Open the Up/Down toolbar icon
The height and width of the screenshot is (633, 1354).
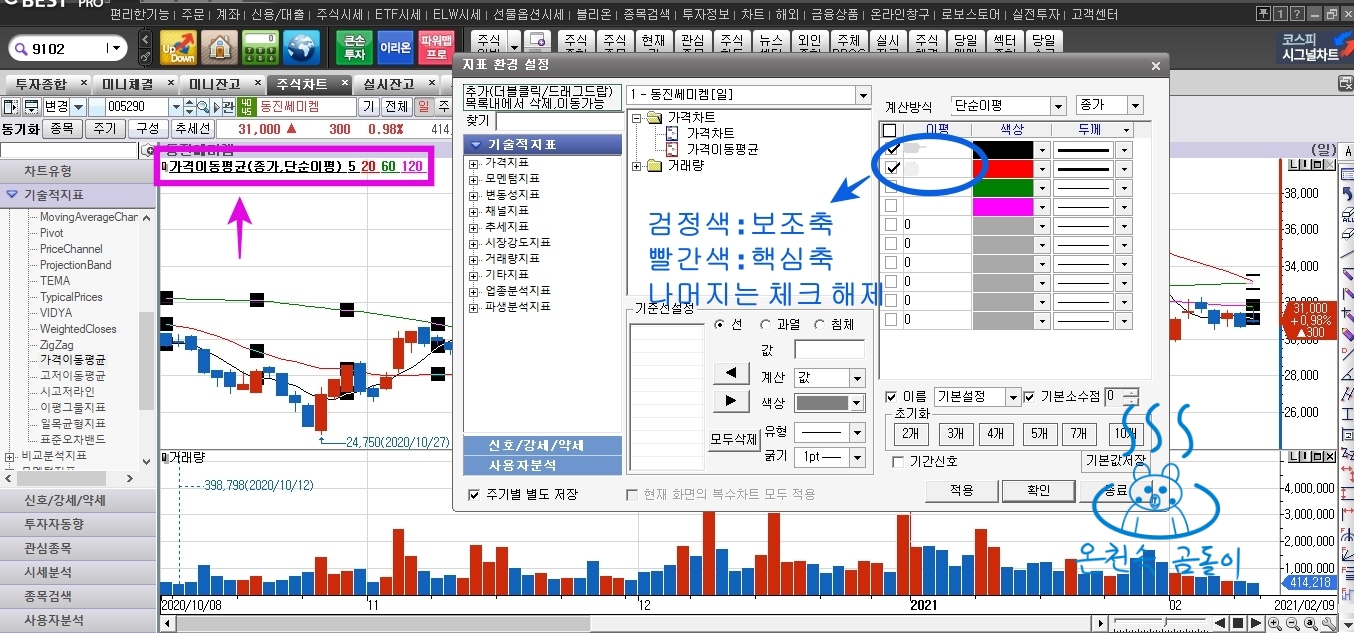click(x=178, y=48)
